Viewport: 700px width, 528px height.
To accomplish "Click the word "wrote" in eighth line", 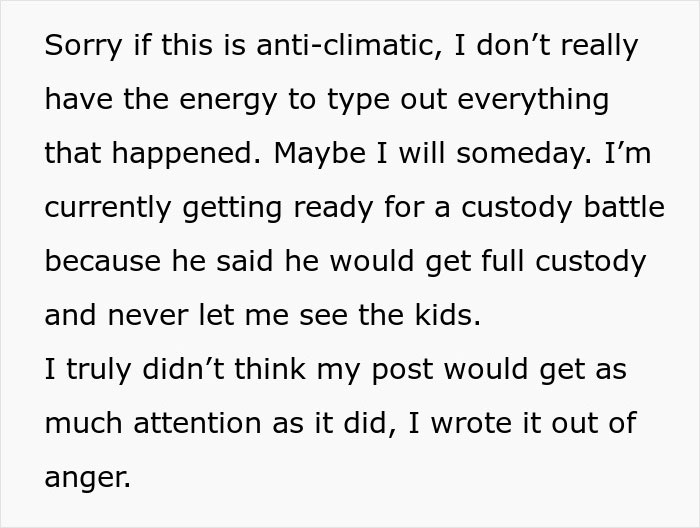I will pos(471,423).
